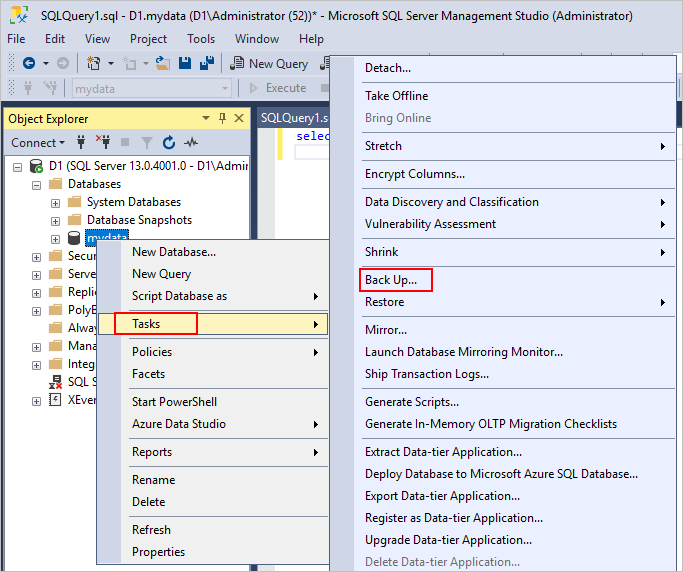Select Export Data-tier Application... item
This screenshot has width=683, height=572.
pyautogui.click(x=442, y=496)
